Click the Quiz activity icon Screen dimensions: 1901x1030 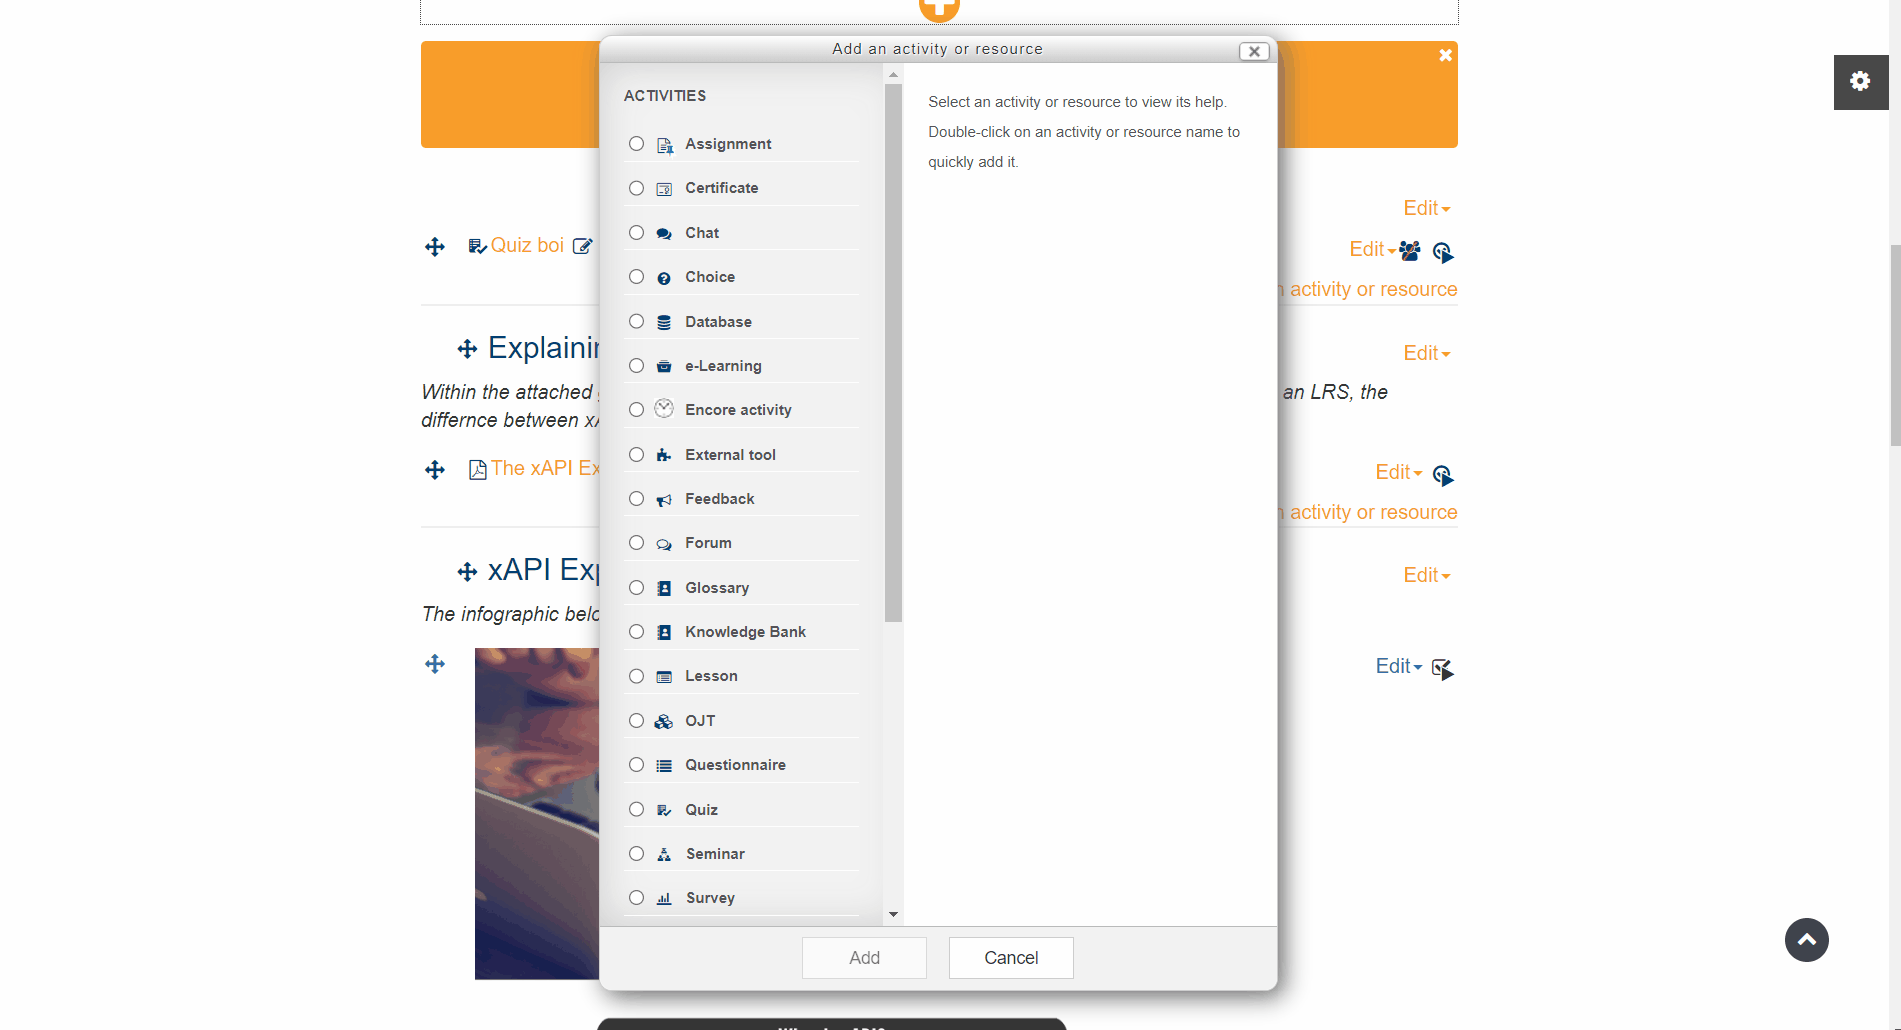663,809
